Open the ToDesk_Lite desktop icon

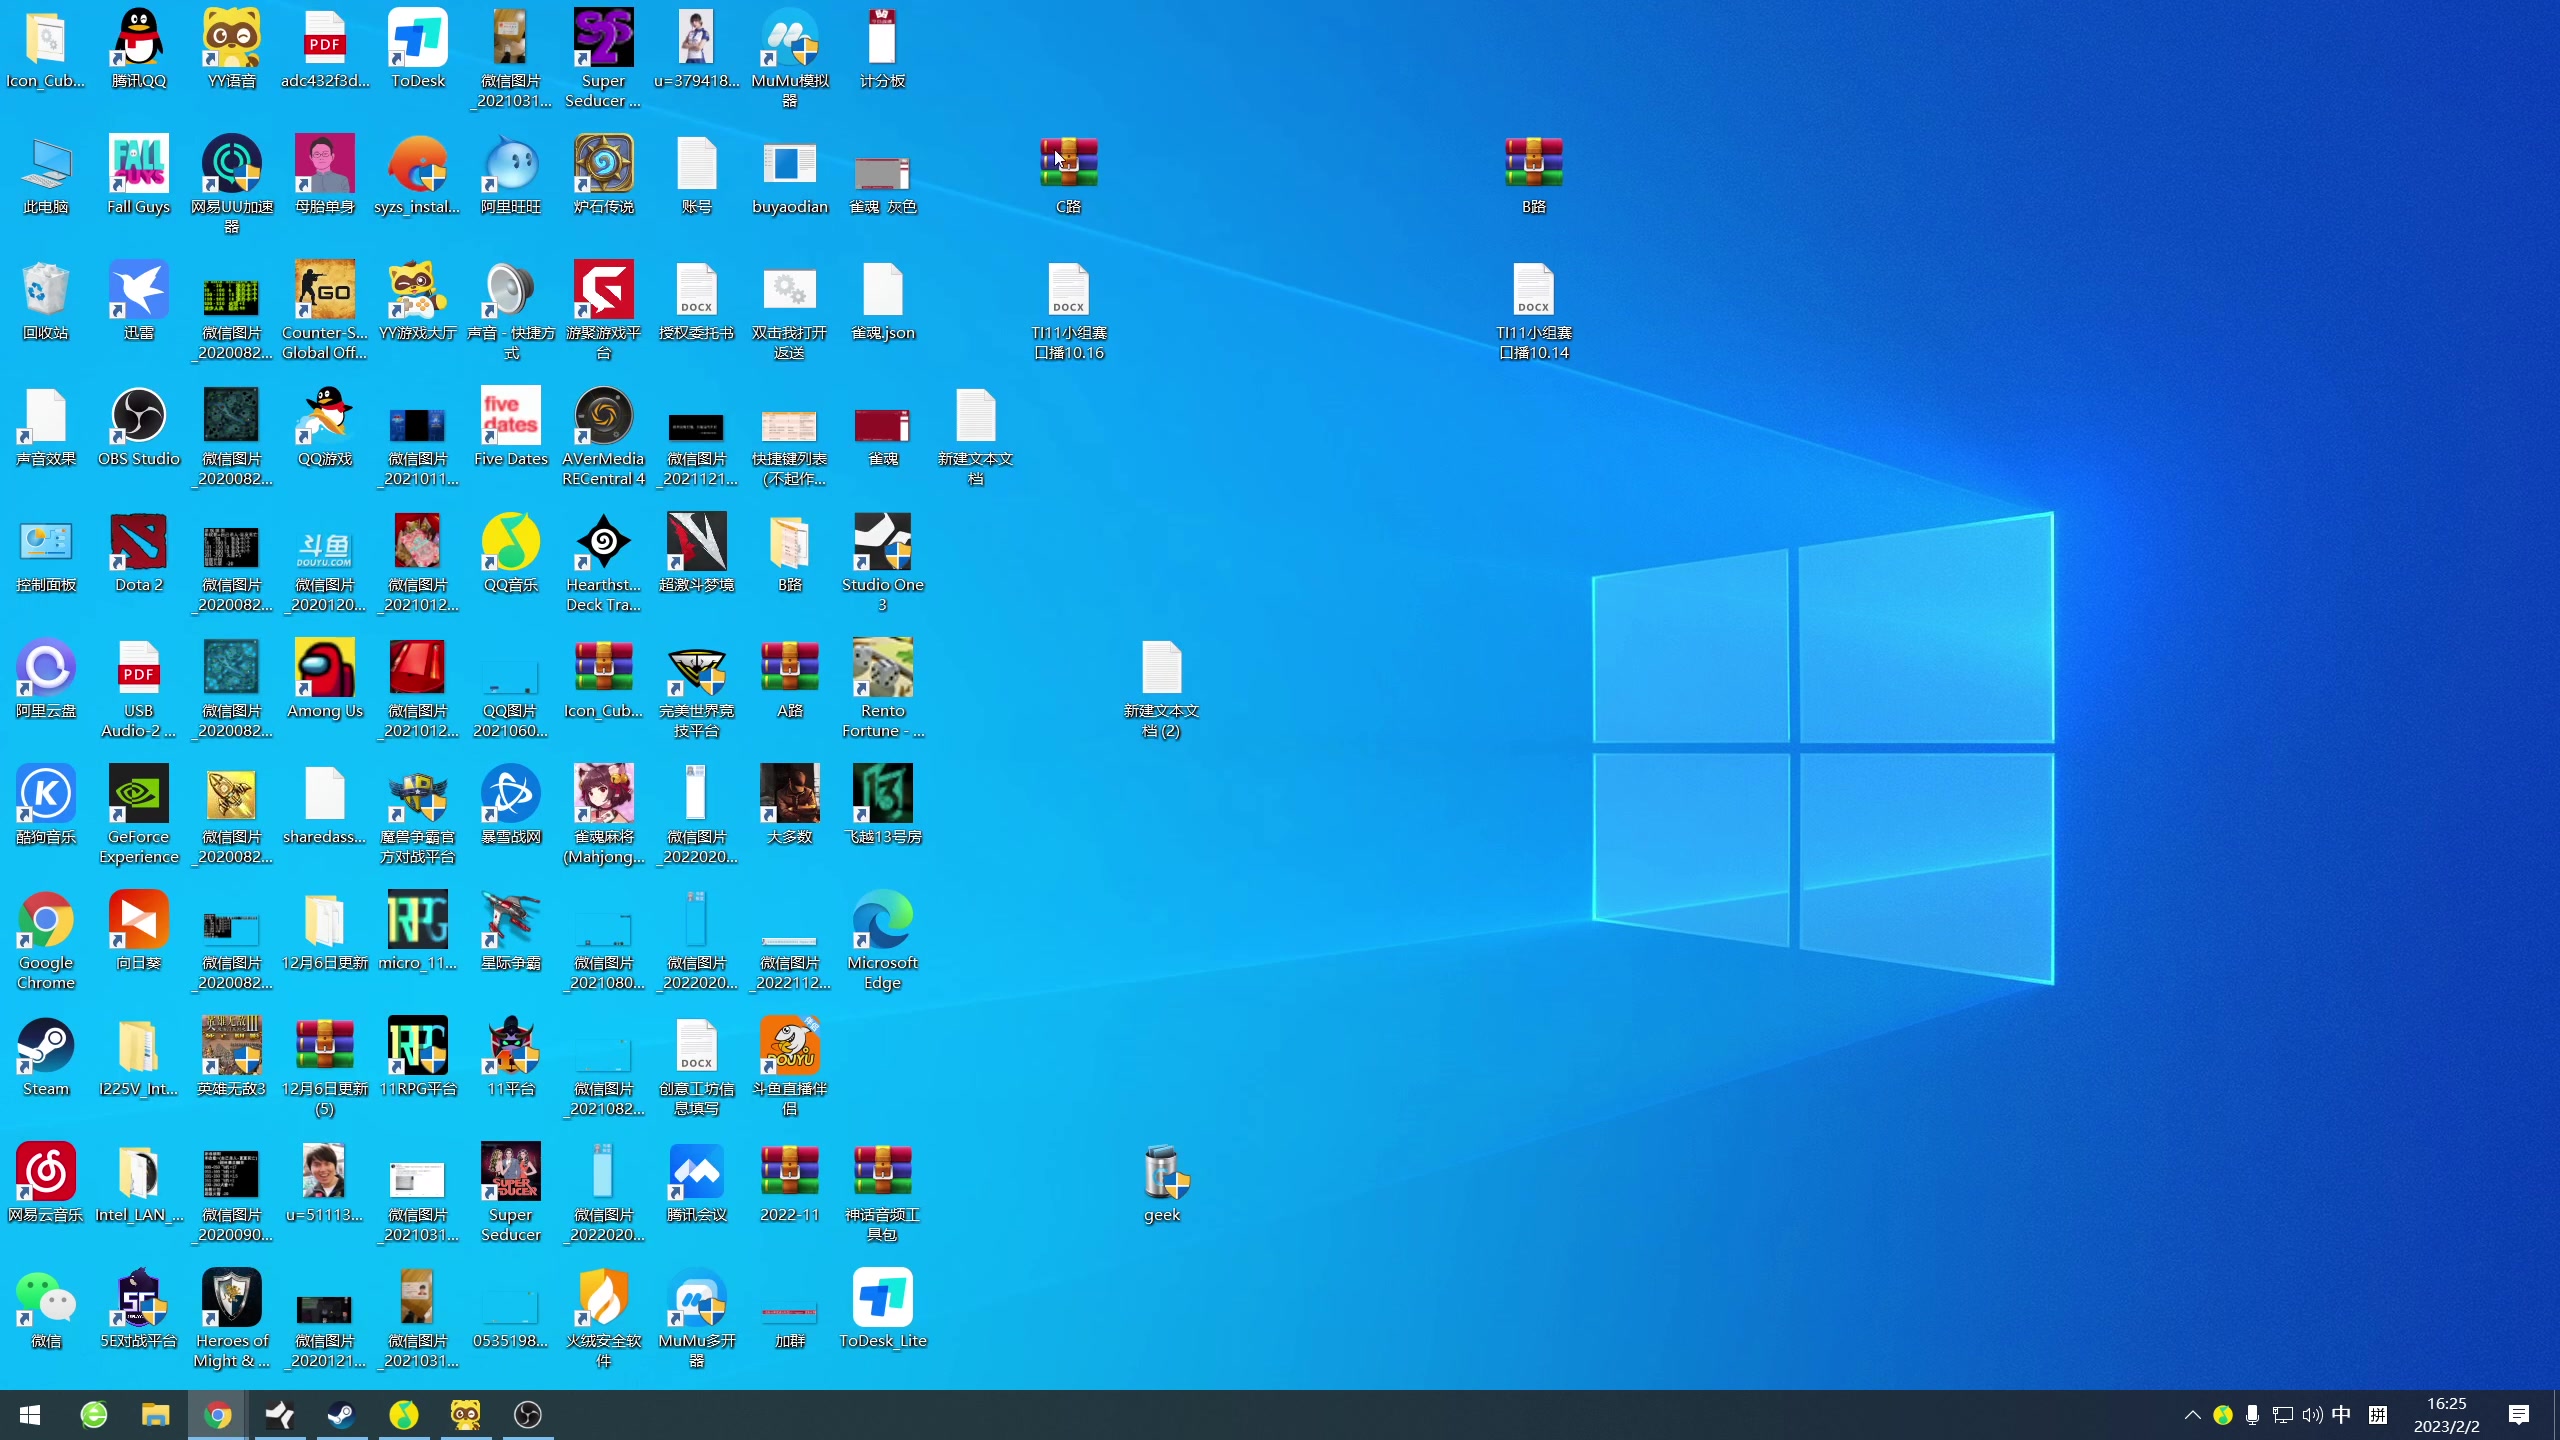click(x=883, y=1310)
